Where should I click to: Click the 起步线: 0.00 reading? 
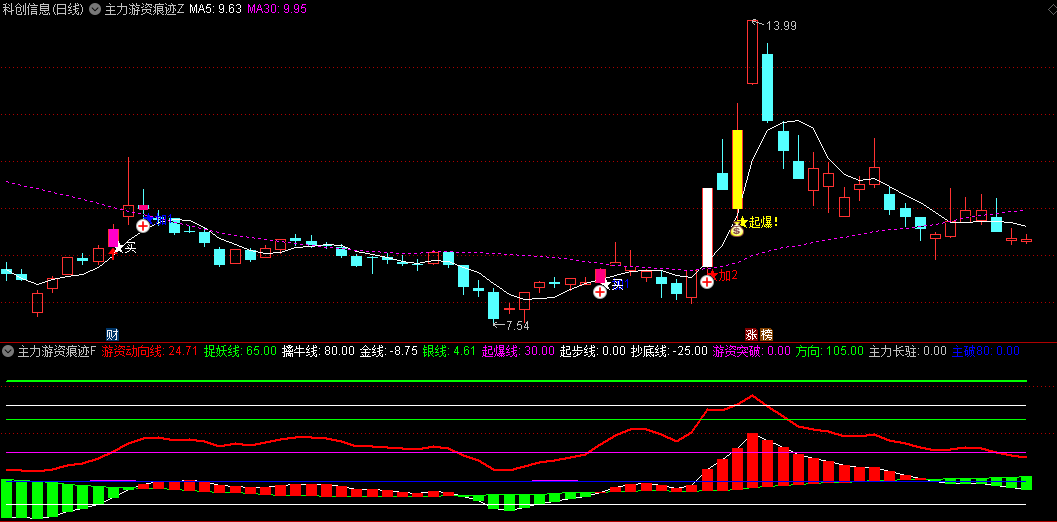click(593, 351)
